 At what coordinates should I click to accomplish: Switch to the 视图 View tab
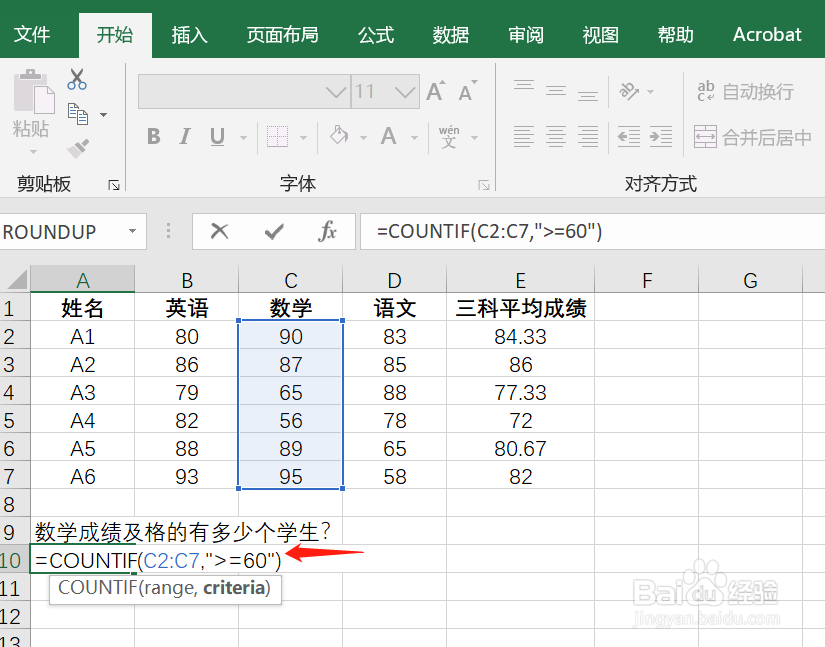(600, 35)
